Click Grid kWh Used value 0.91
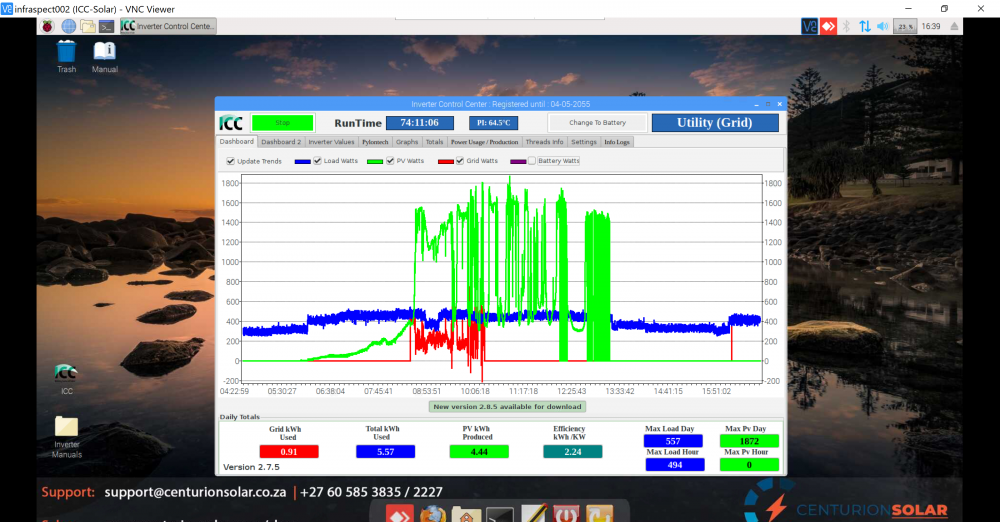The width and height of the screenshot is (1000, 522). coord(289,452)
